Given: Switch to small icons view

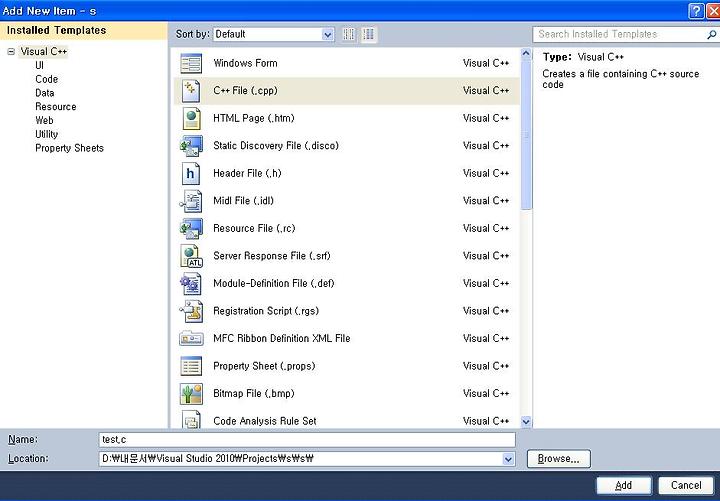Looking at the screenshot, I should pos(349,34).
